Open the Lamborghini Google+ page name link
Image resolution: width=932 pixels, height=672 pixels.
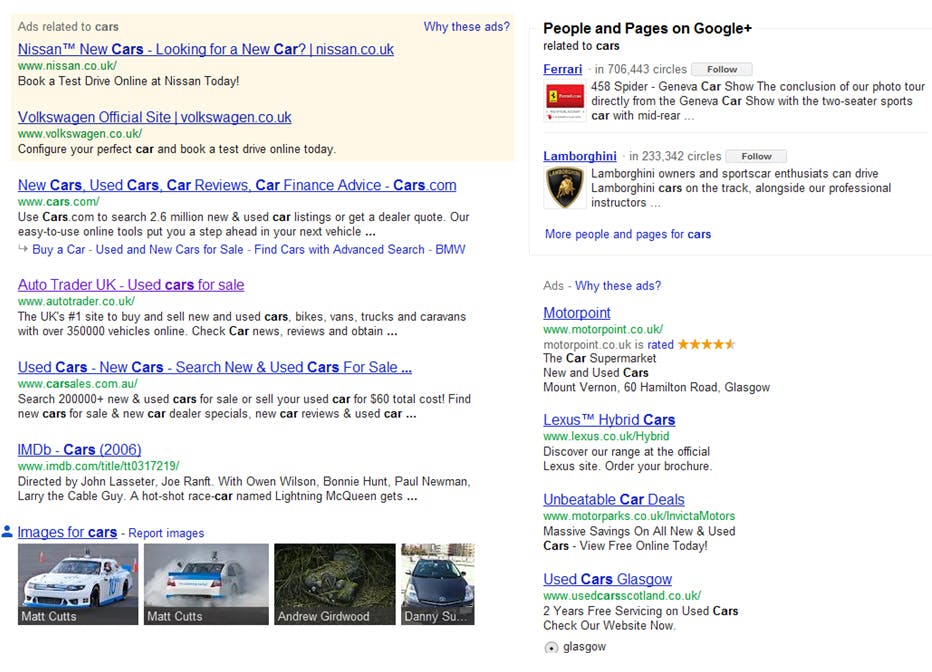click(x=580, y=156)
